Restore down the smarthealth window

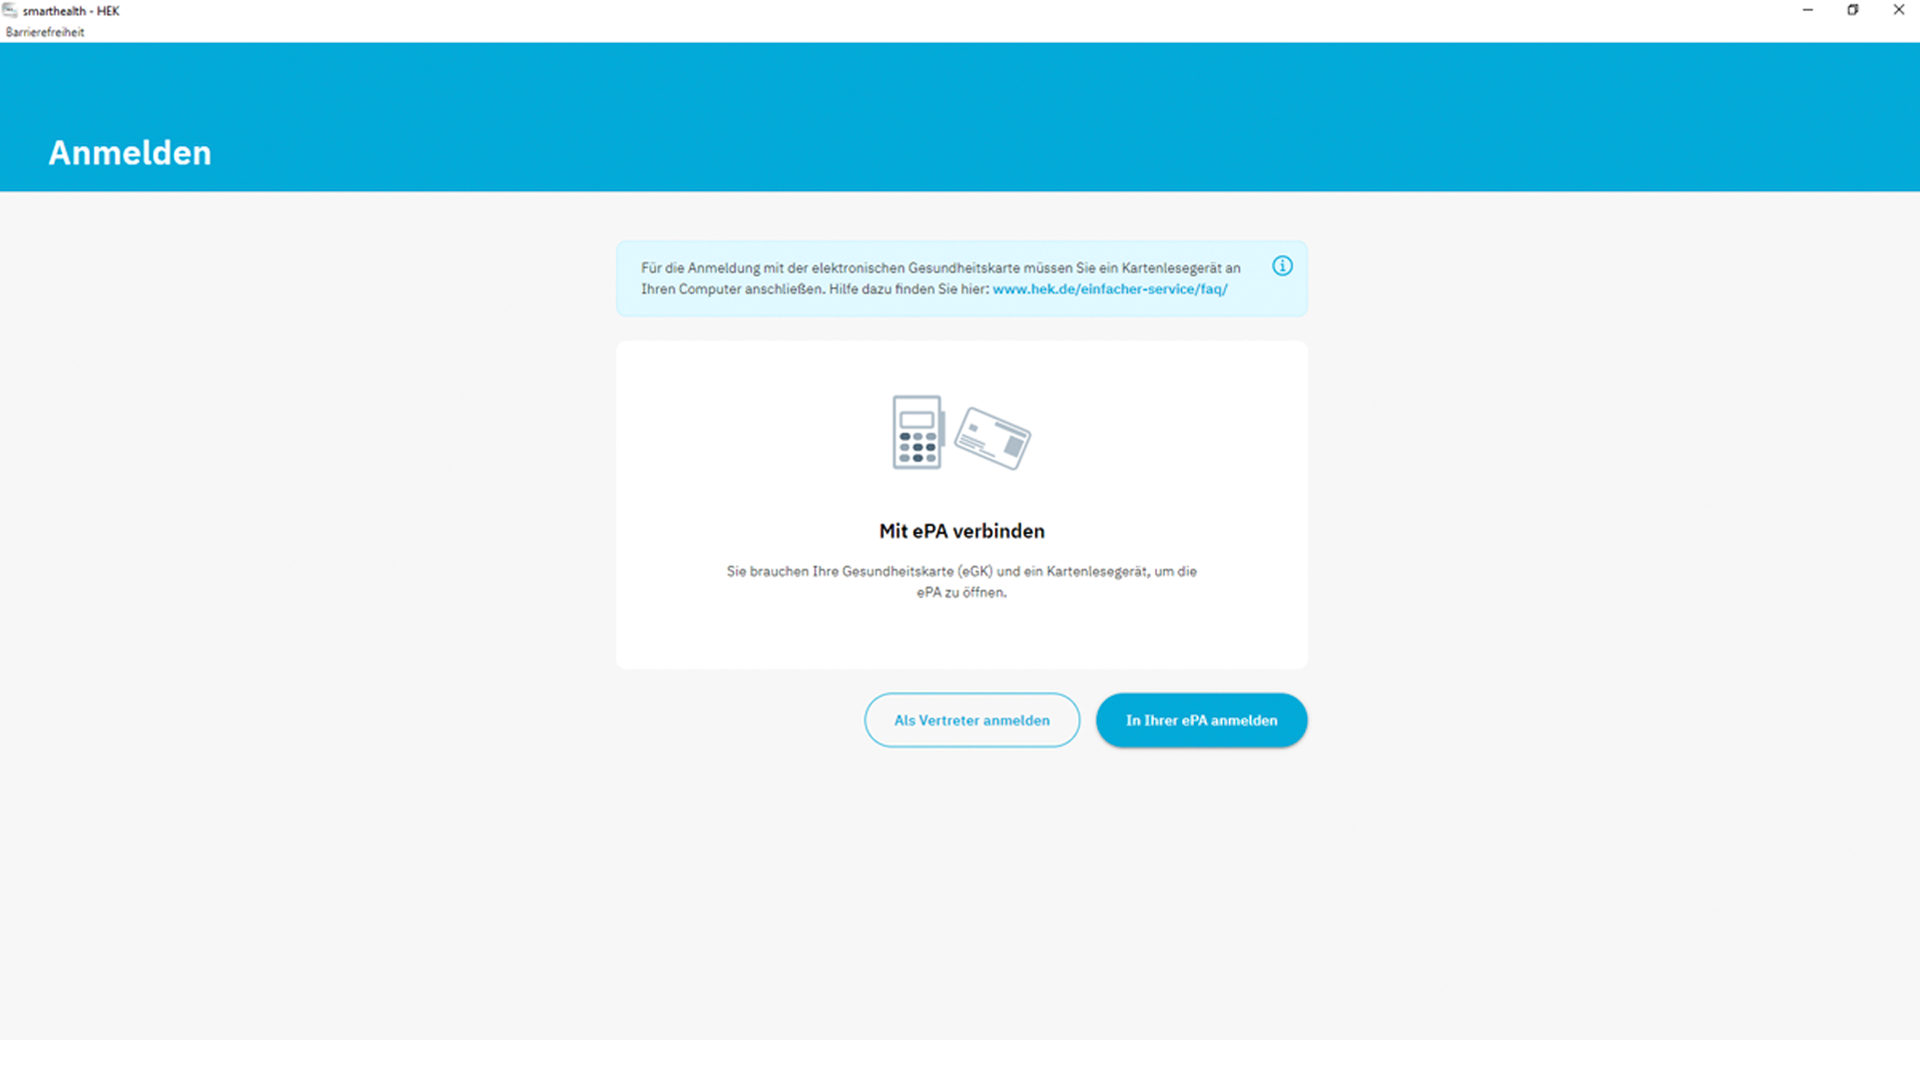[1852, 10]
